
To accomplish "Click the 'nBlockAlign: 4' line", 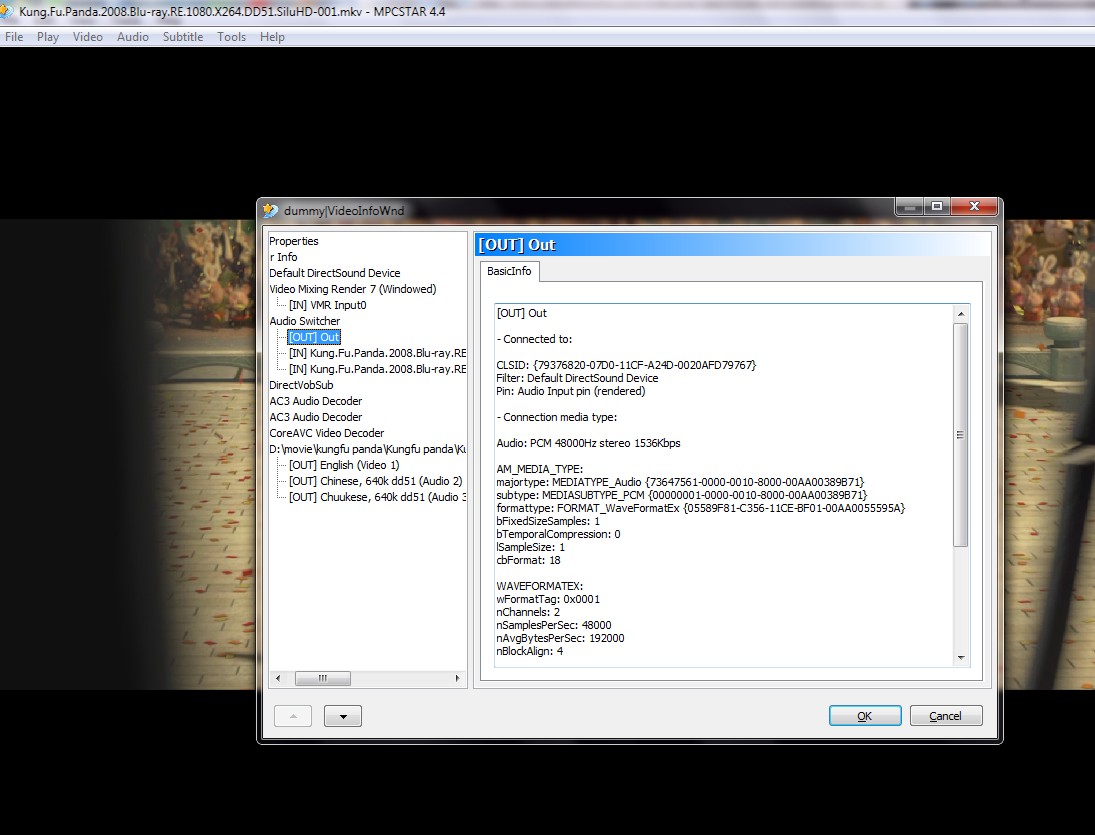I will point(529,651).
